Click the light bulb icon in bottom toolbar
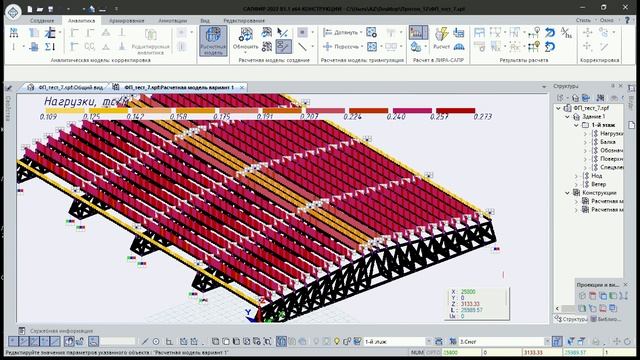The height and width of the screenshot is (360, 640). (336, 341)
